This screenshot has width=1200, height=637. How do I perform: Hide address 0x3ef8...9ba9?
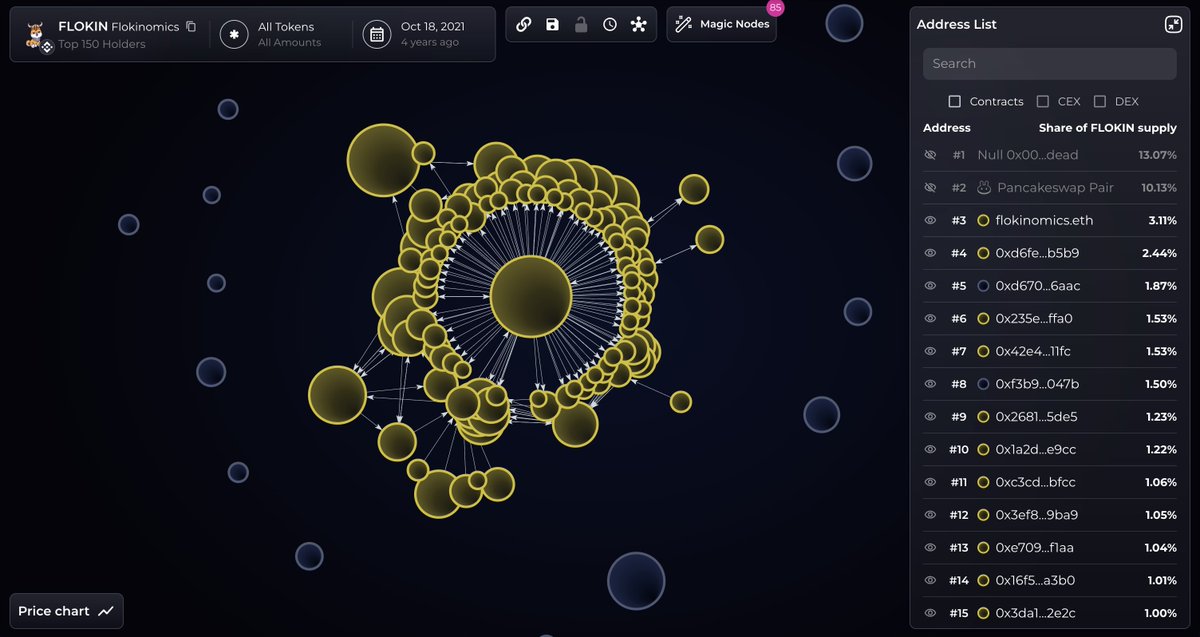(x=930, y=515)
